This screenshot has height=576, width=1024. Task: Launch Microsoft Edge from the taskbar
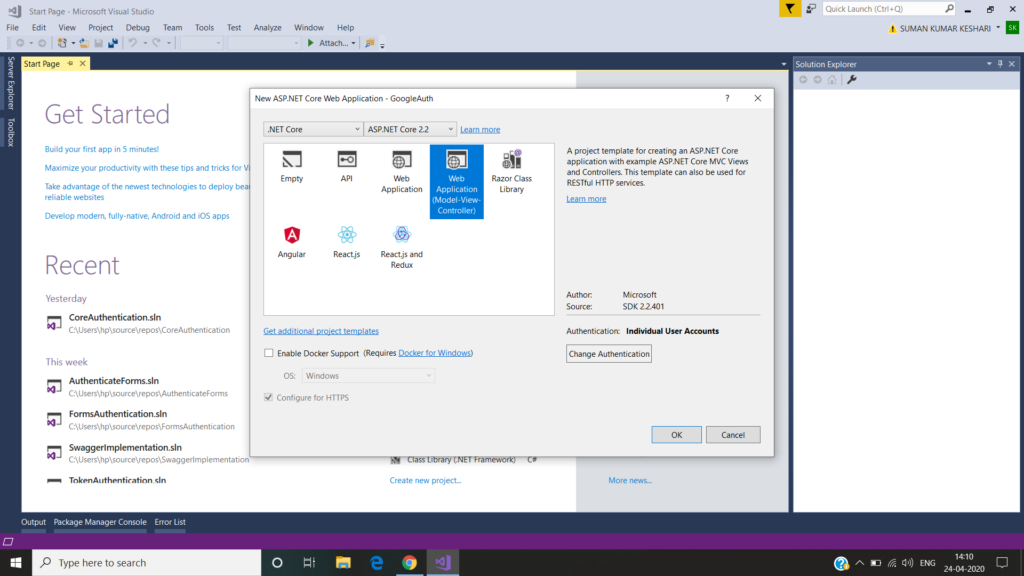click(377, 563)
